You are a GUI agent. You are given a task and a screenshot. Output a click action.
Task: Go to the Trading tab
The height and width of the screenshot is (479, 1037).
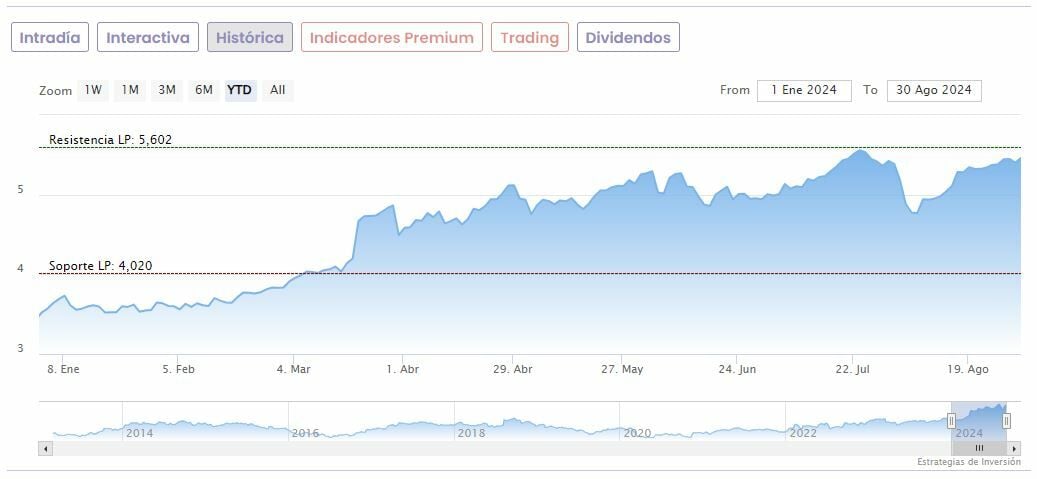(529, 38)
